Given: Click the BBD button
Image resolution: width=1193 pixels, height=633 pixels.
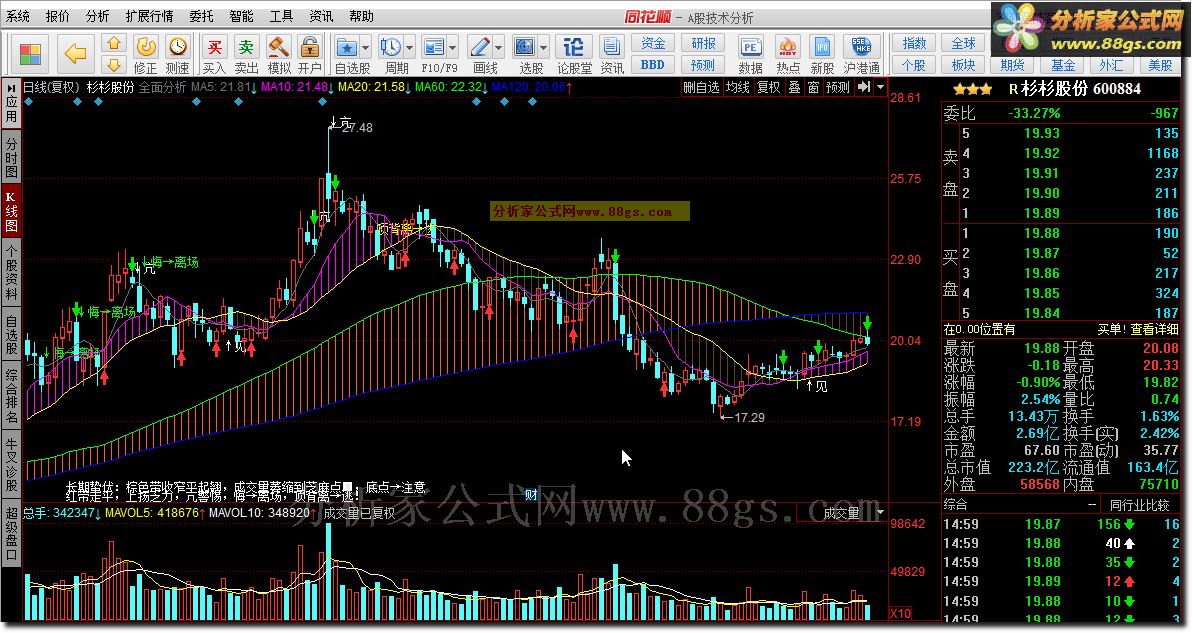Looking at the screenshot, I should 653,65.
